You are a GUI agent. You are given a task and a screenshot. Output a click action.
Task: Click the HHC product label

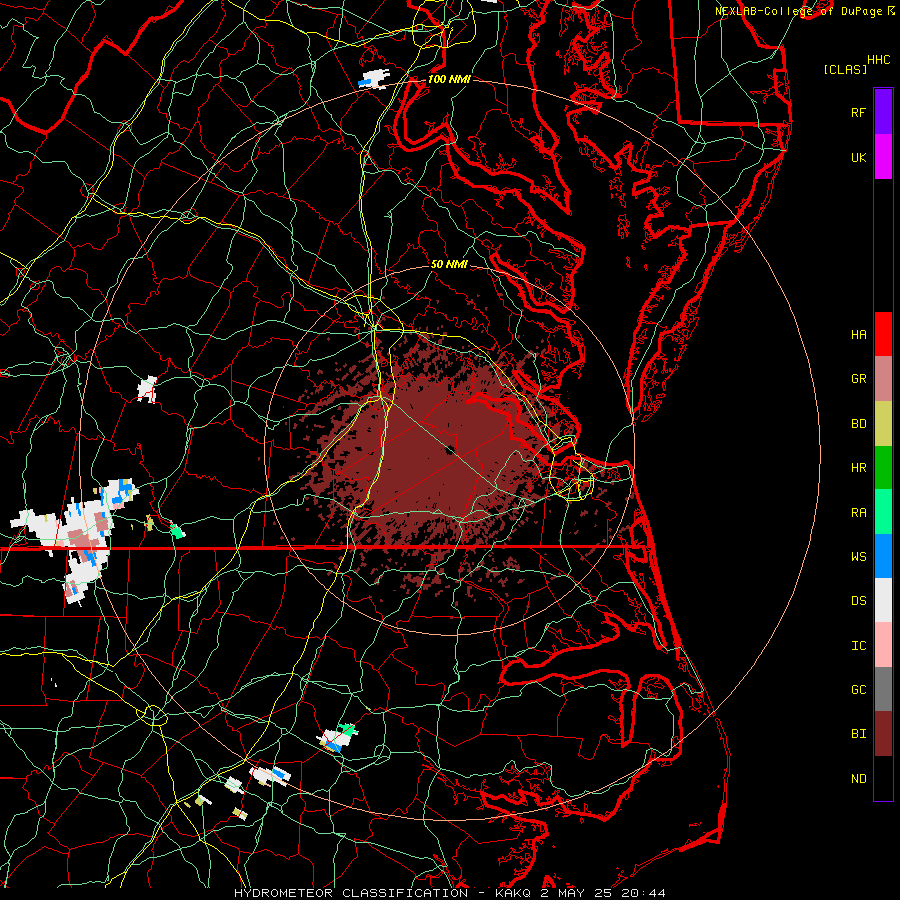(879, 60)
